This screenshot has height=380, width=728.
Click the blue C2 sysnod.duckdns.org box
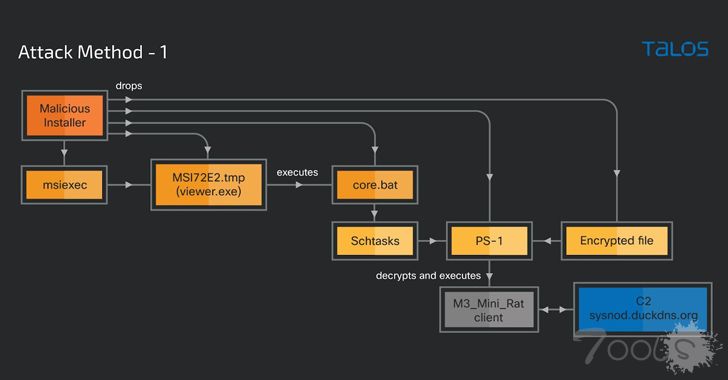643,308
